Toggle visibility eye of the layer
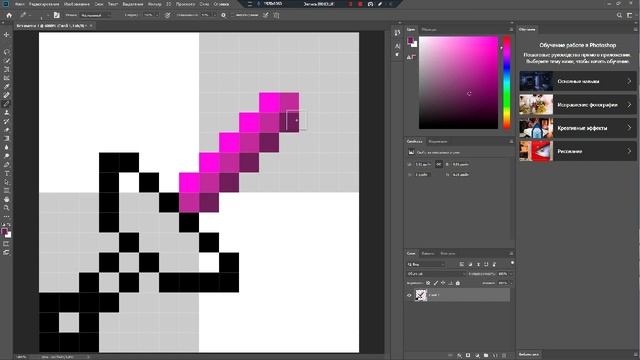The height and width of the screenshot is (360, 640). coord(409,295)
